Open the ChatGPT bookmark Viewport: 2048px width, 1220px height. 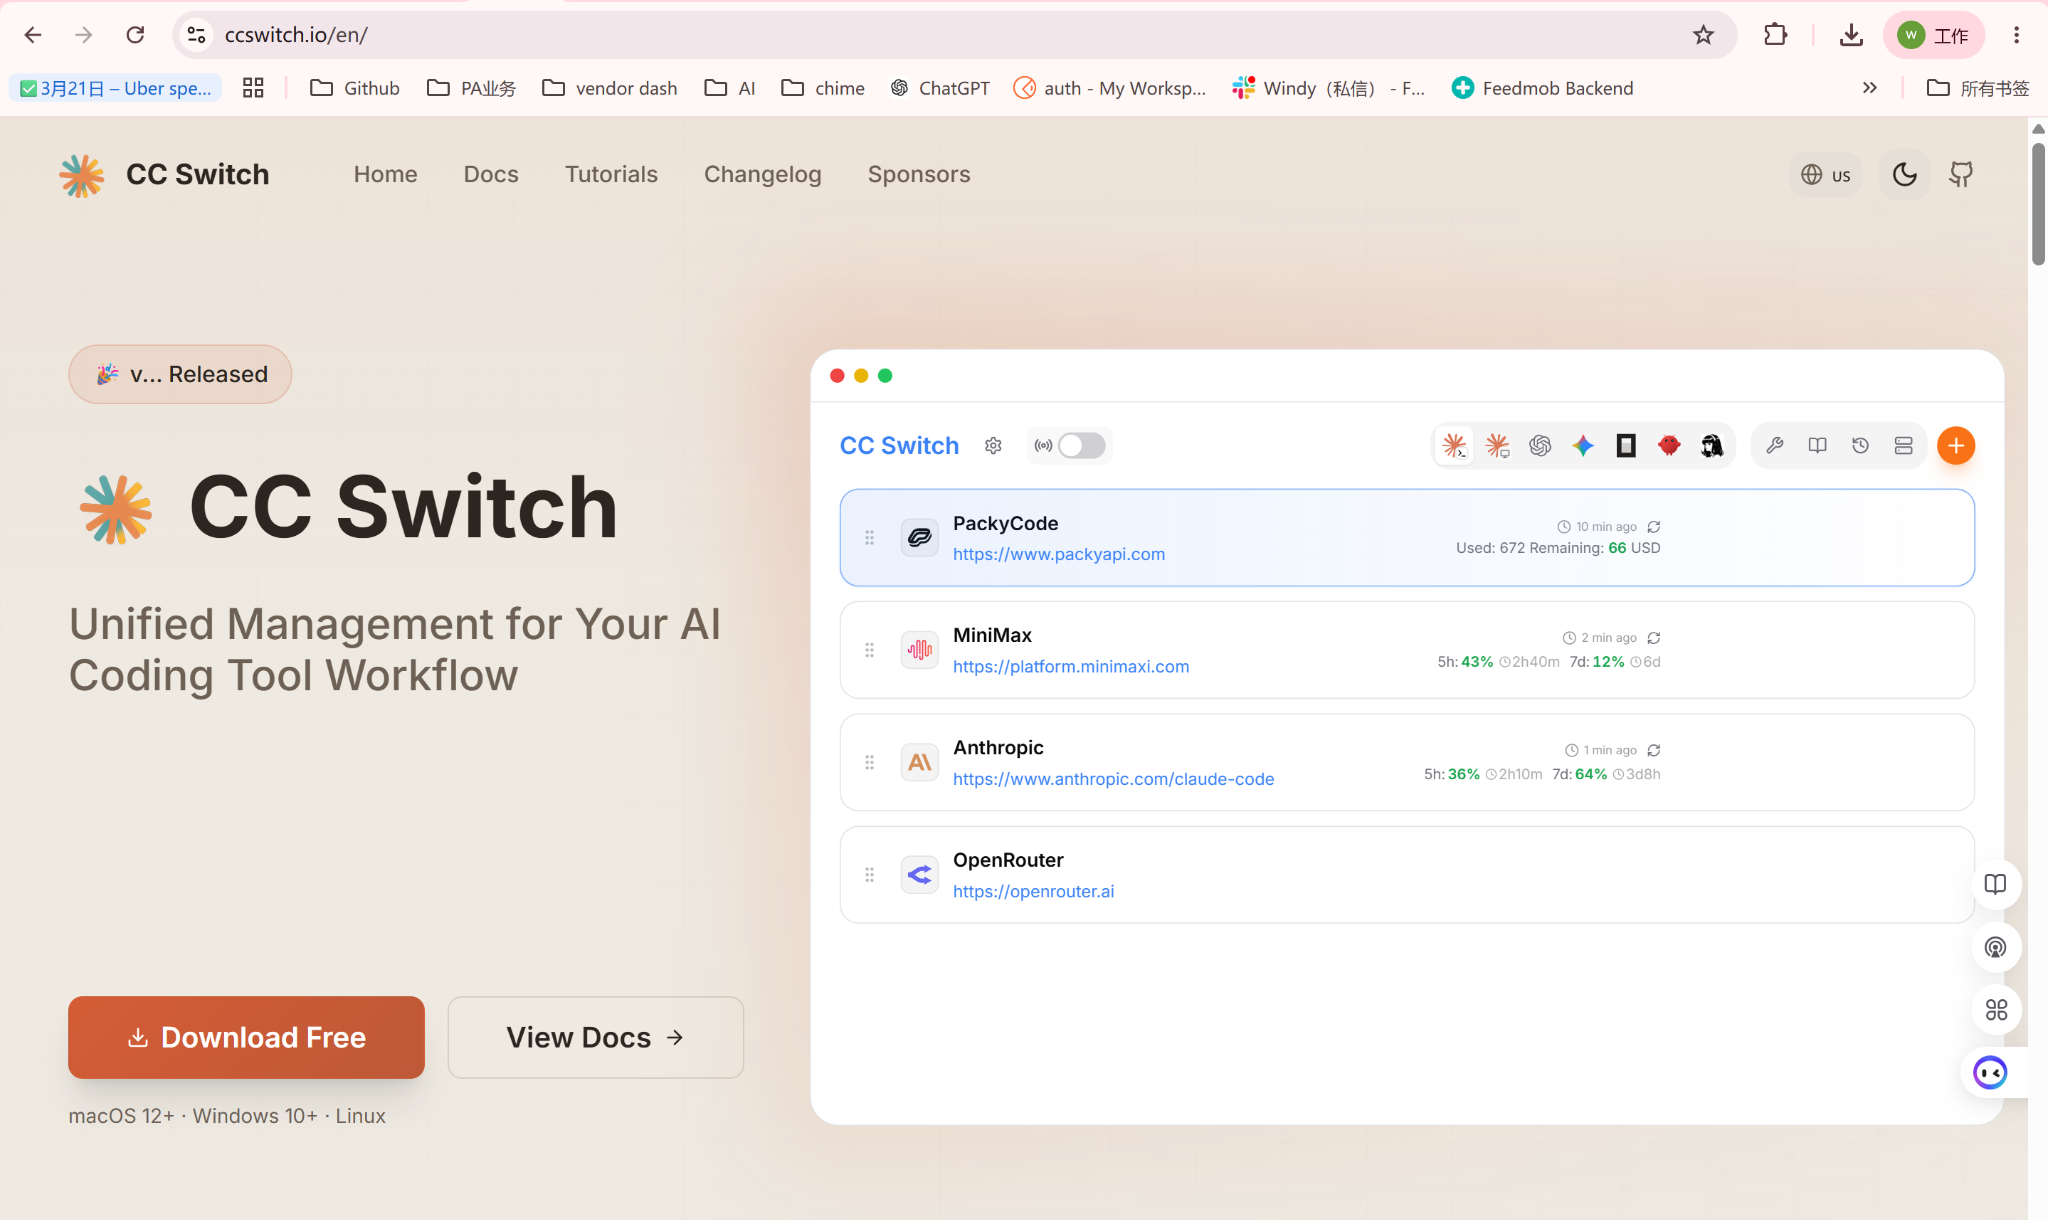pyautogui.click(x=940, y=88)
